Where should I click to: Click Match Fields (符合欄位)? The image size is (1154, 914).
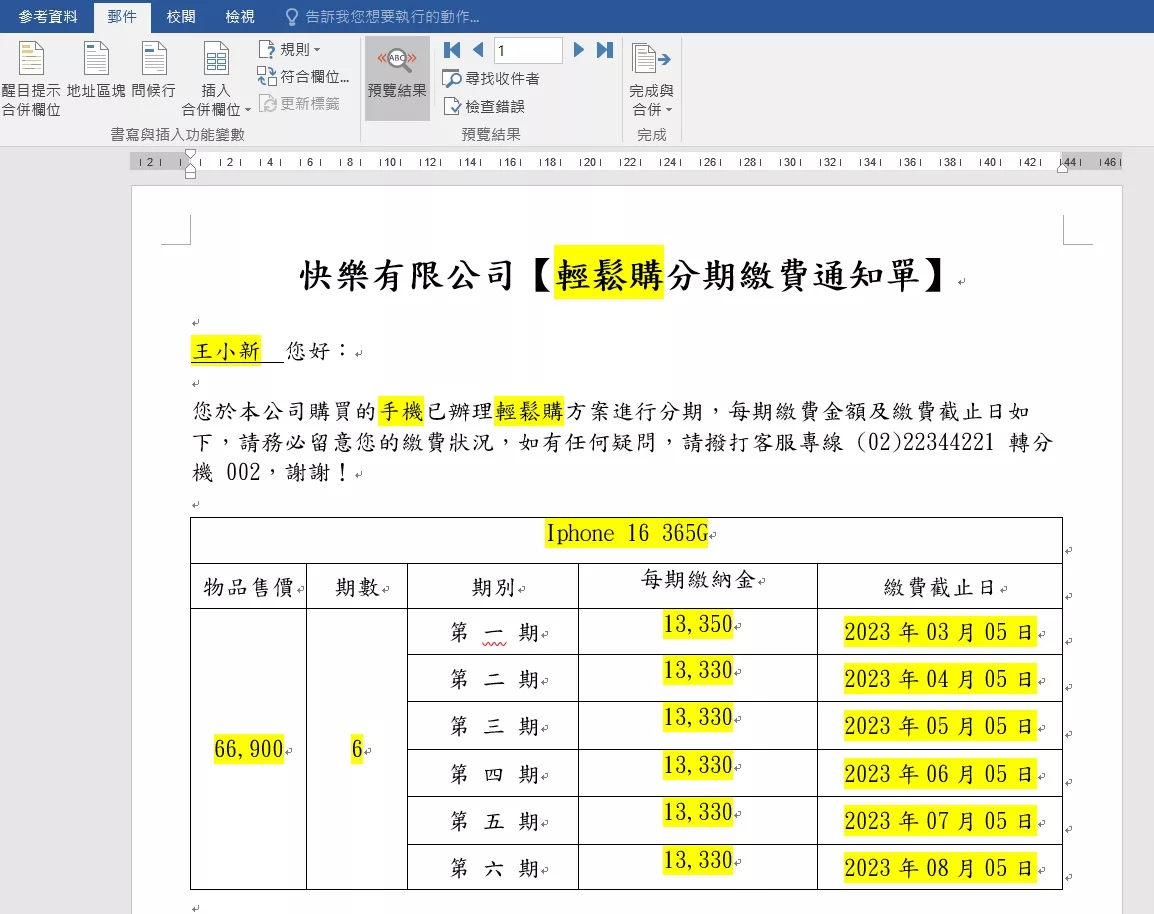(x=302, y=77)
